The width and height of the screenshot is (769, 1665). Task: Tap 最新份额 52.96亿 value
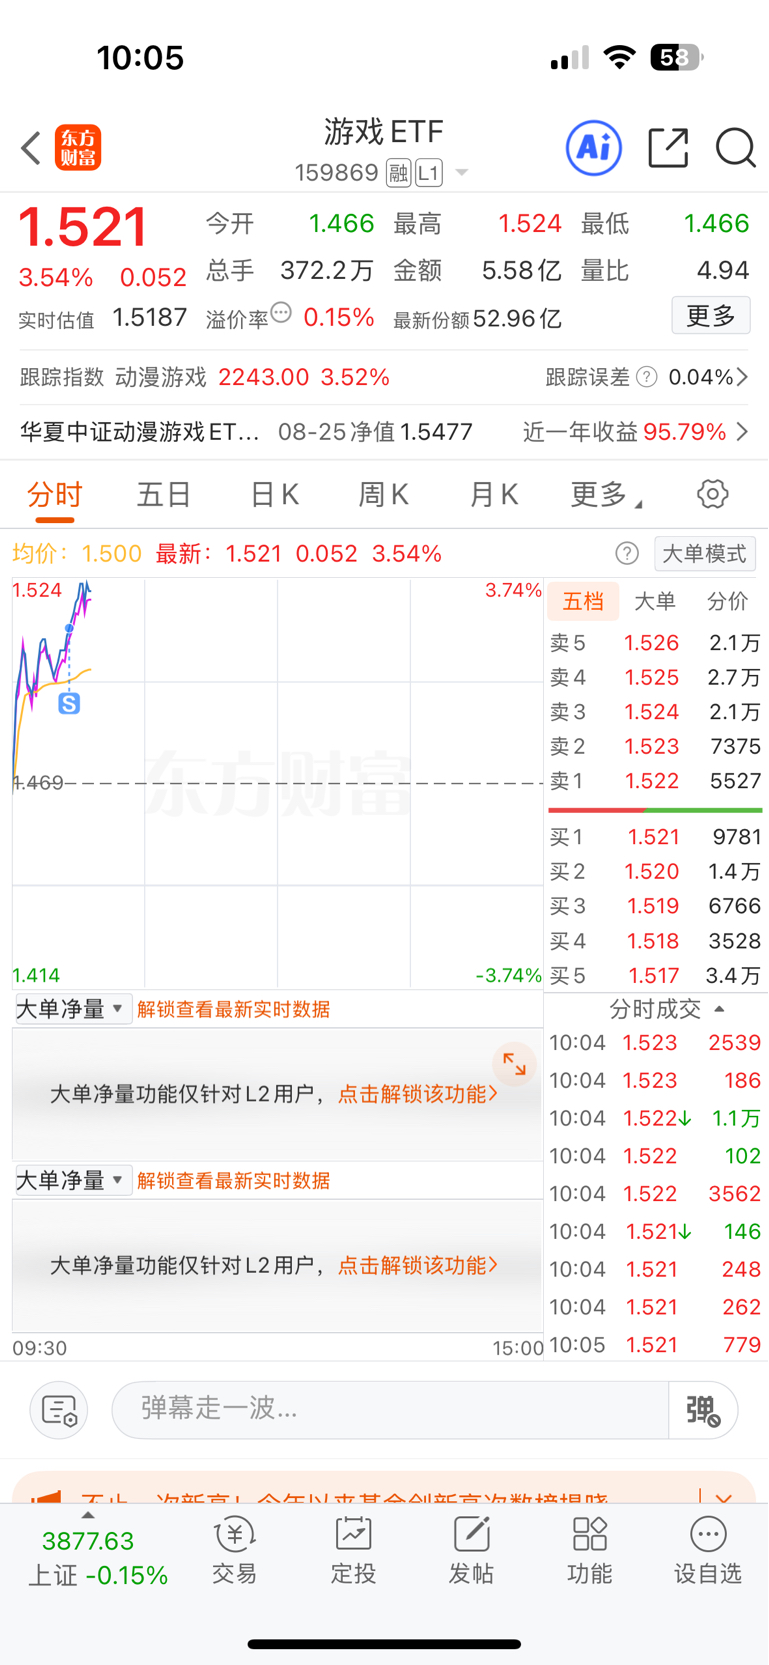[x=517, y=319]
